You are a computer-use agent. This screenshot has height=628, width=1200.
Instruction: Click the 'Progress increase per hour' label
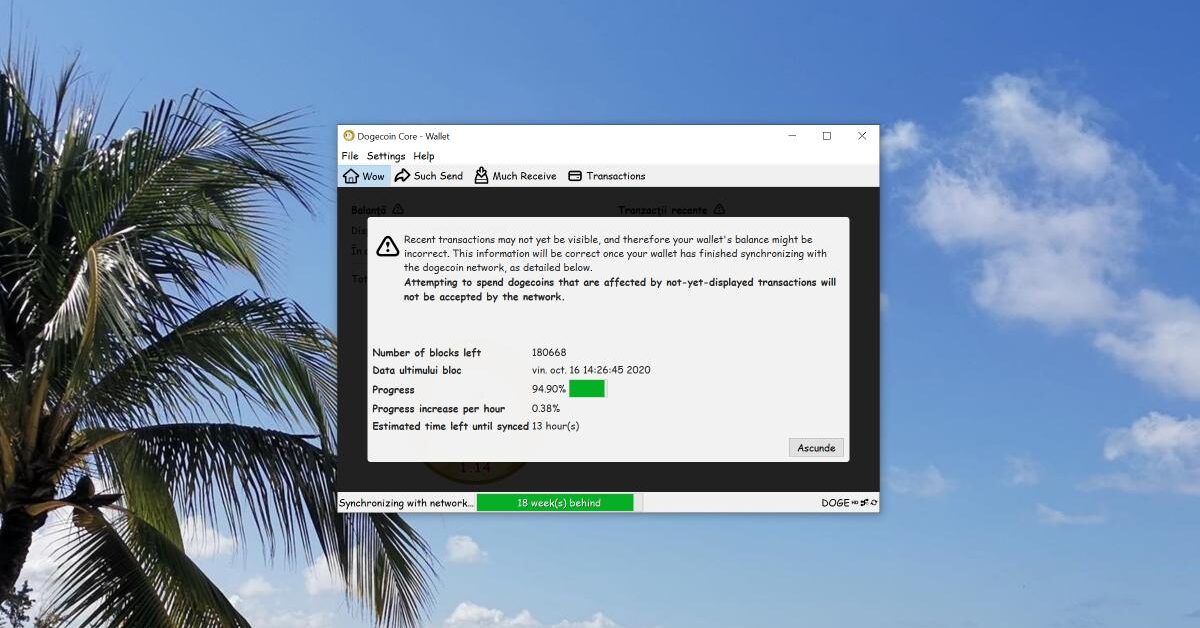(438, 408)
